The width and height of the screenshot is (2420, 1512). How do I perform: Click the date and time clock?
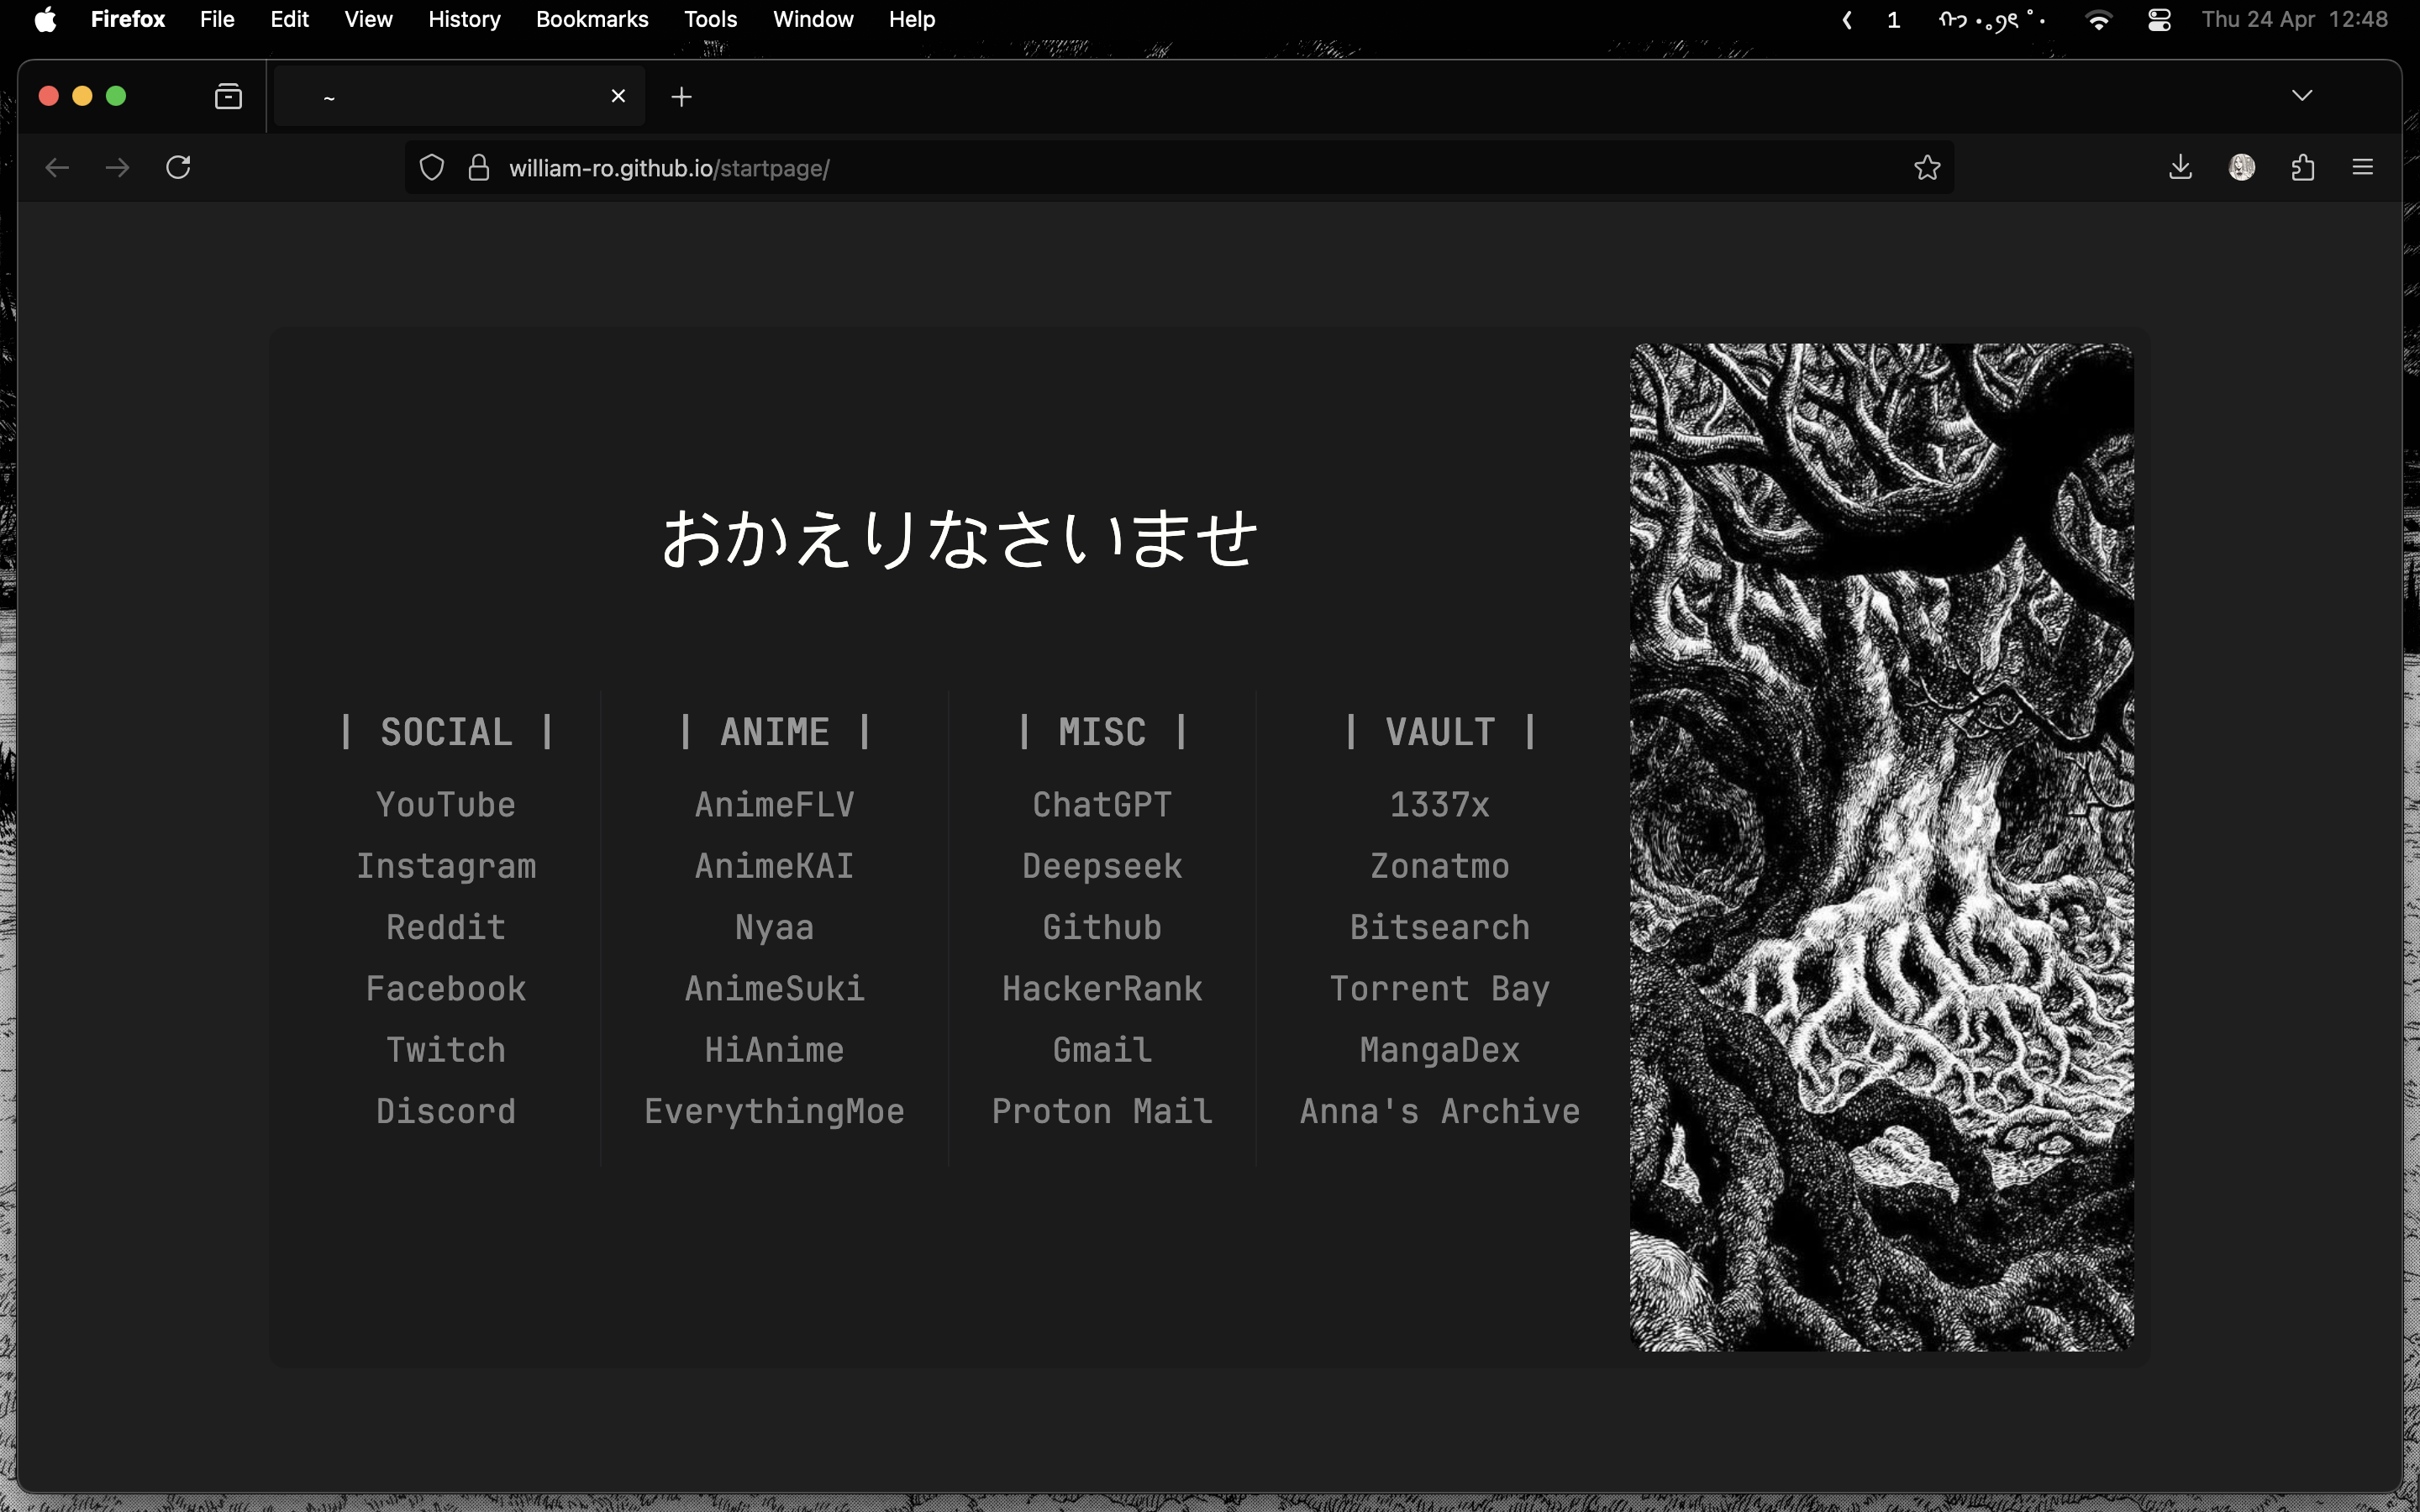point(2294,19)
